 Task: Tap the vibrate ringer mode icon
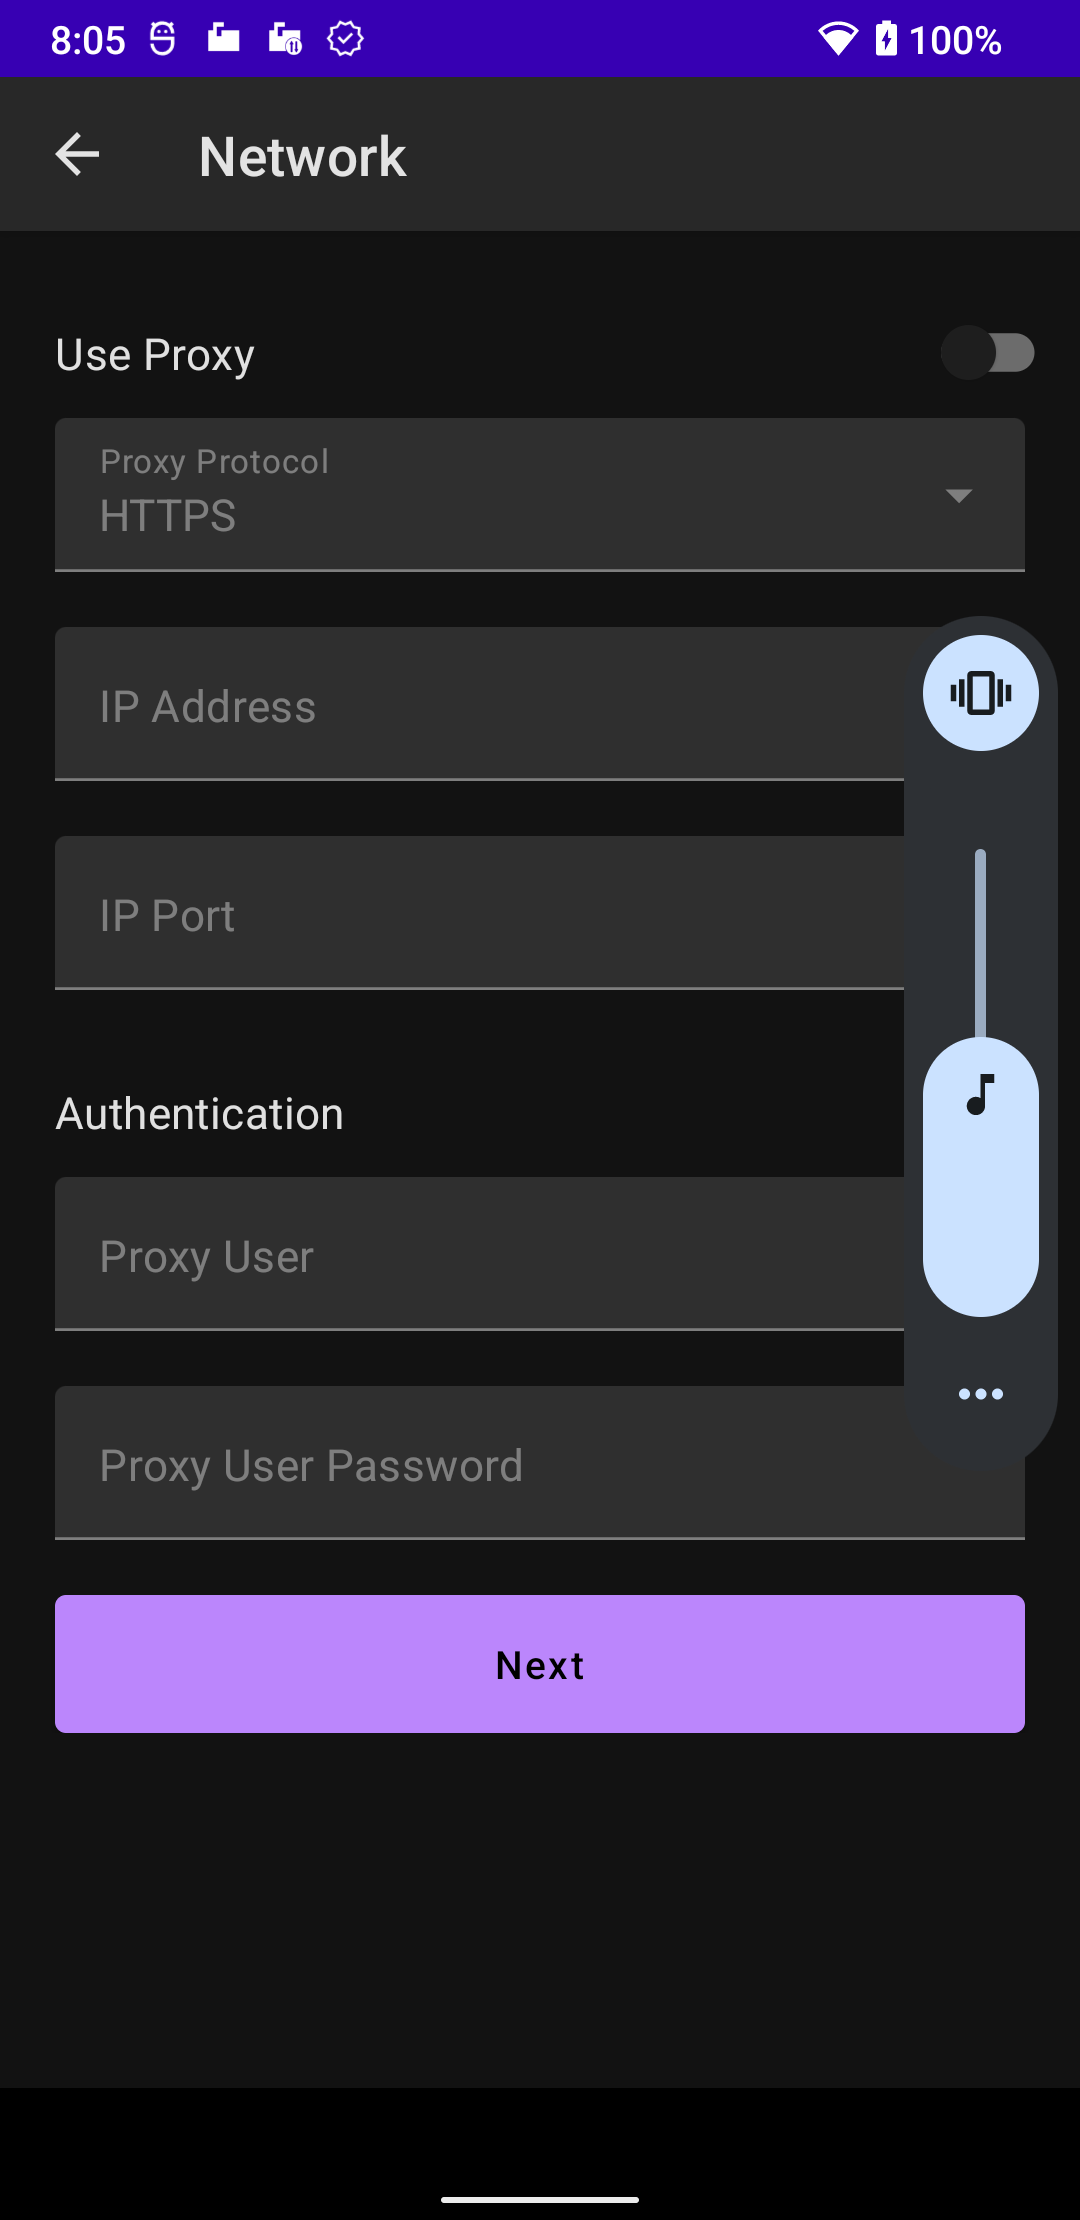click(x=980, y=693)
